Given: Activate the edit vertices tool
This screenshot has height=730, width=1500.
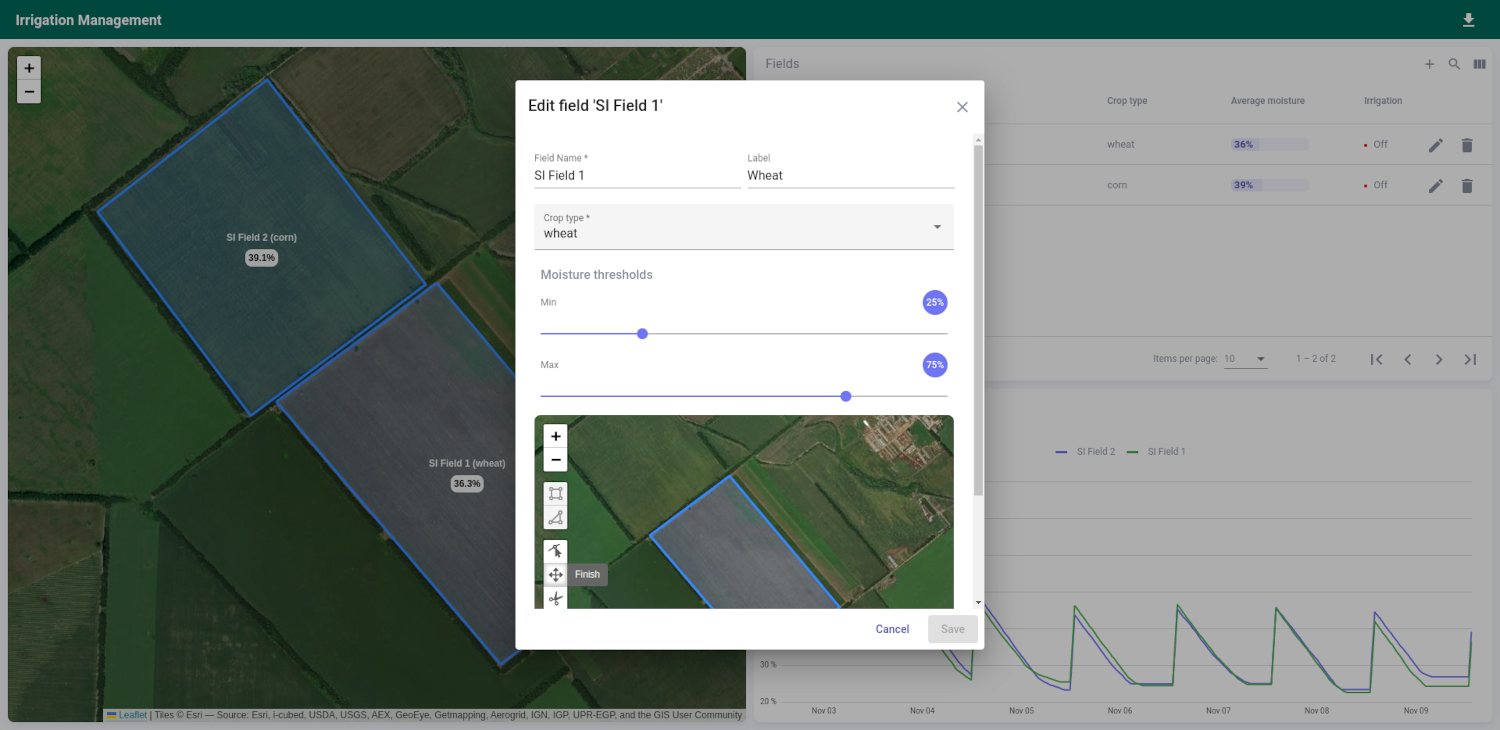Looking at the screenshot, I should pyautogui.click(x=556, y=551).
